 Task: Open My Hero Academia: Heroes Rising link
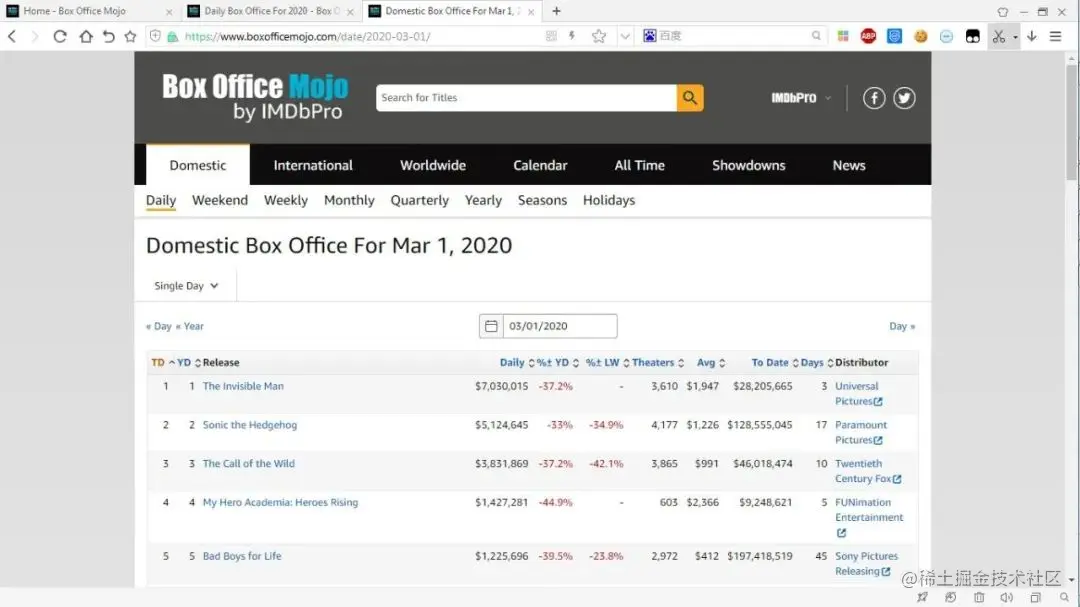point(280,502)
